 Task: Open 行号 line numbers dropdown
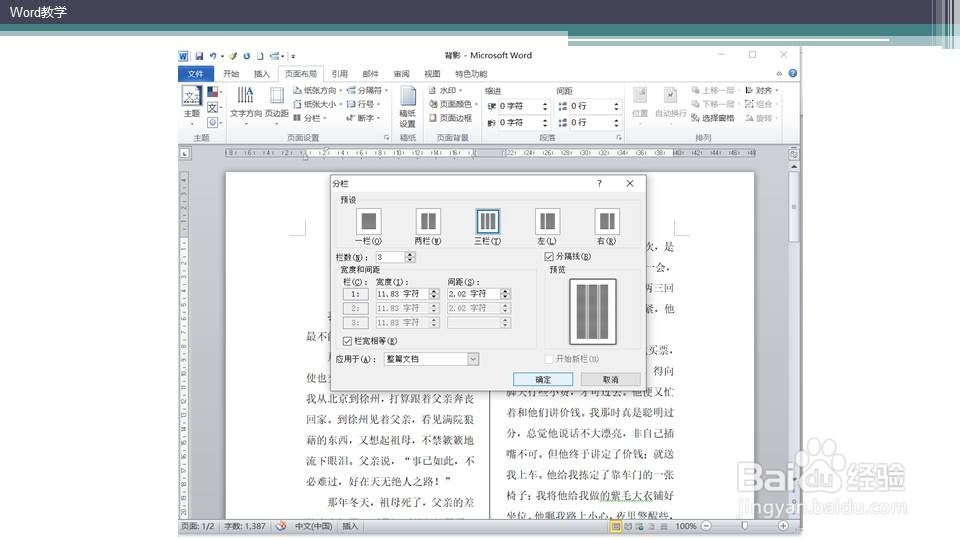coord(364,104)
